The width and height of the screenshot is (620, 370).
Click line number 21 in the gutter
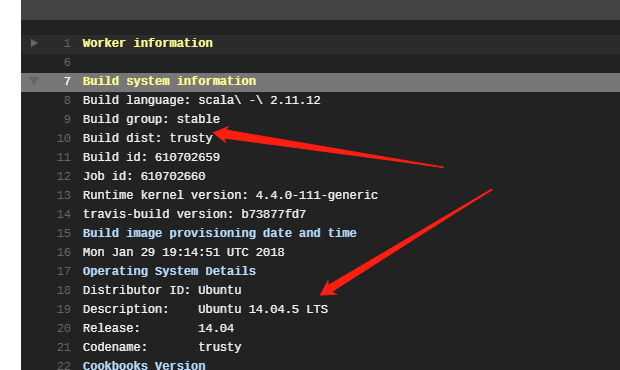point(64,347)
